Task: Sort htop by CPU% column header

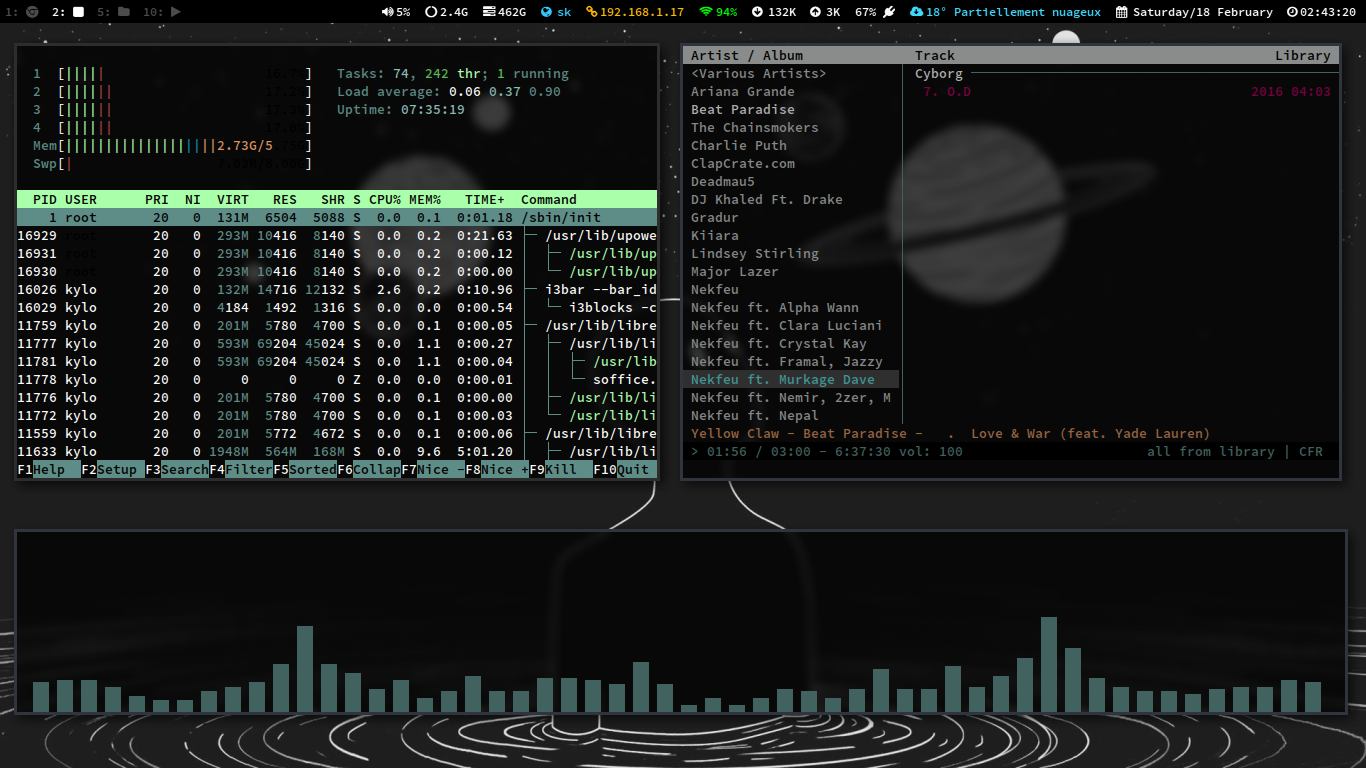Action: point(385,199)
